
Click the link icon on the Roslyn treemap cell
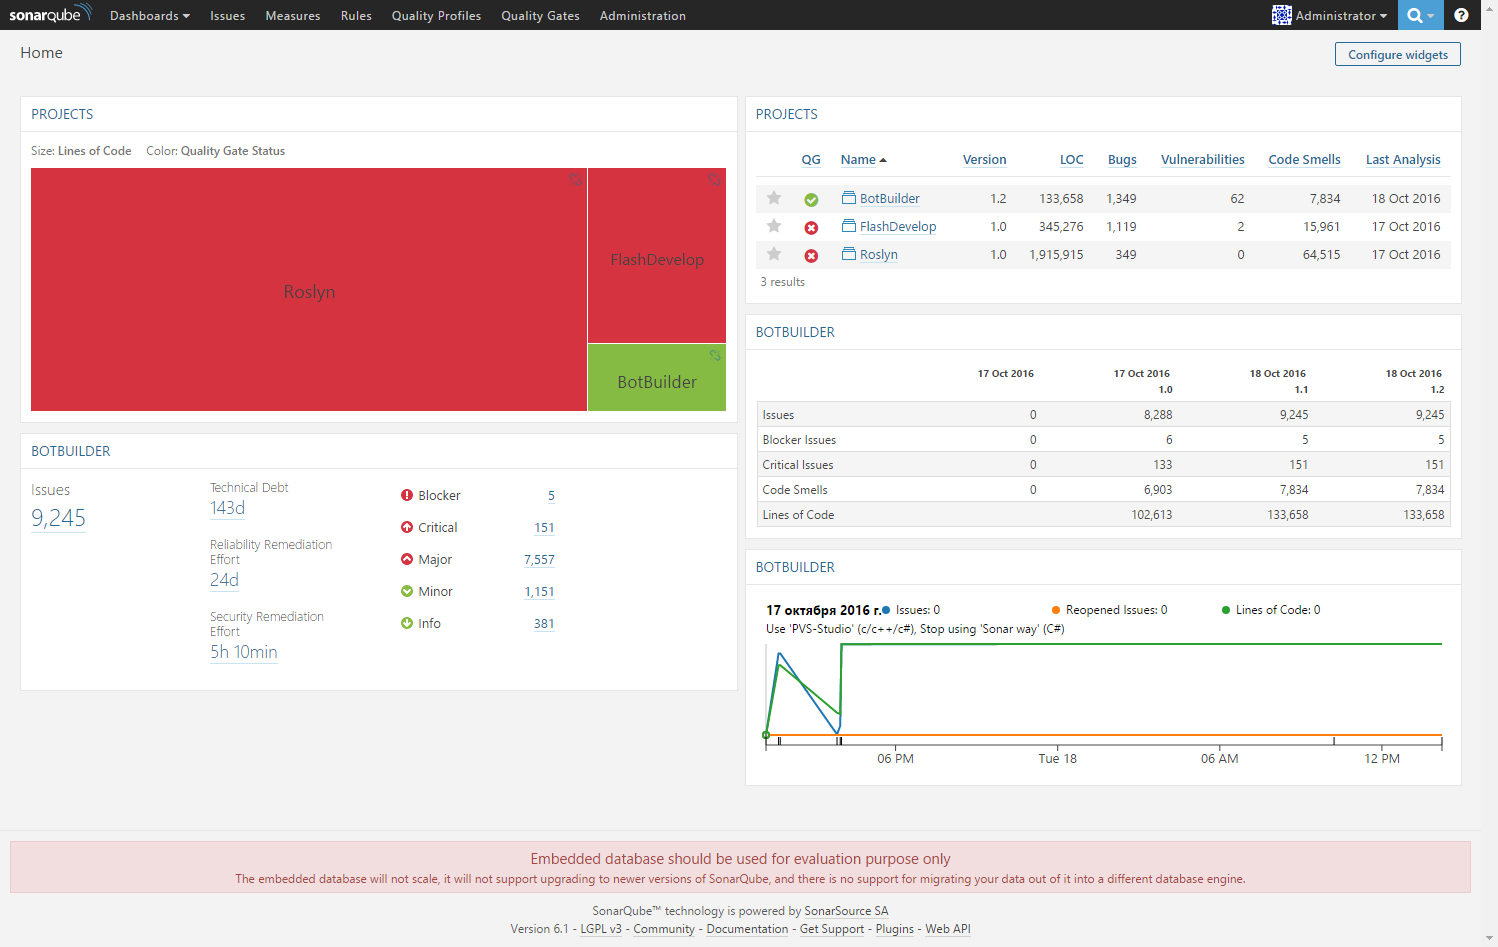click(x=575, y=180)
